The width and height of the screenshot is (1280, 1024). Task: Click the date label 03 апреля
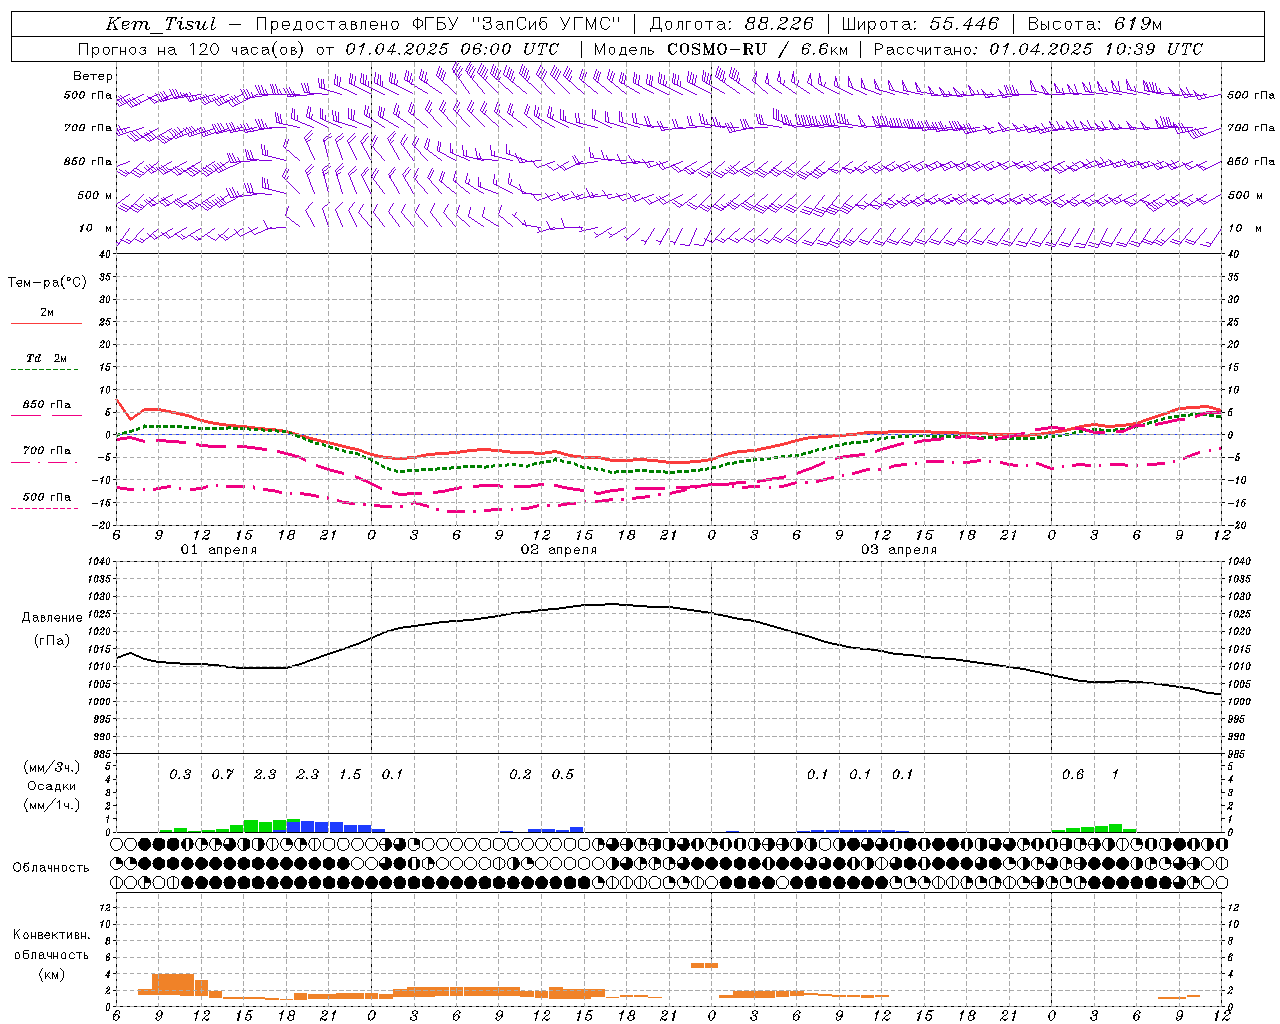point(898,550)
